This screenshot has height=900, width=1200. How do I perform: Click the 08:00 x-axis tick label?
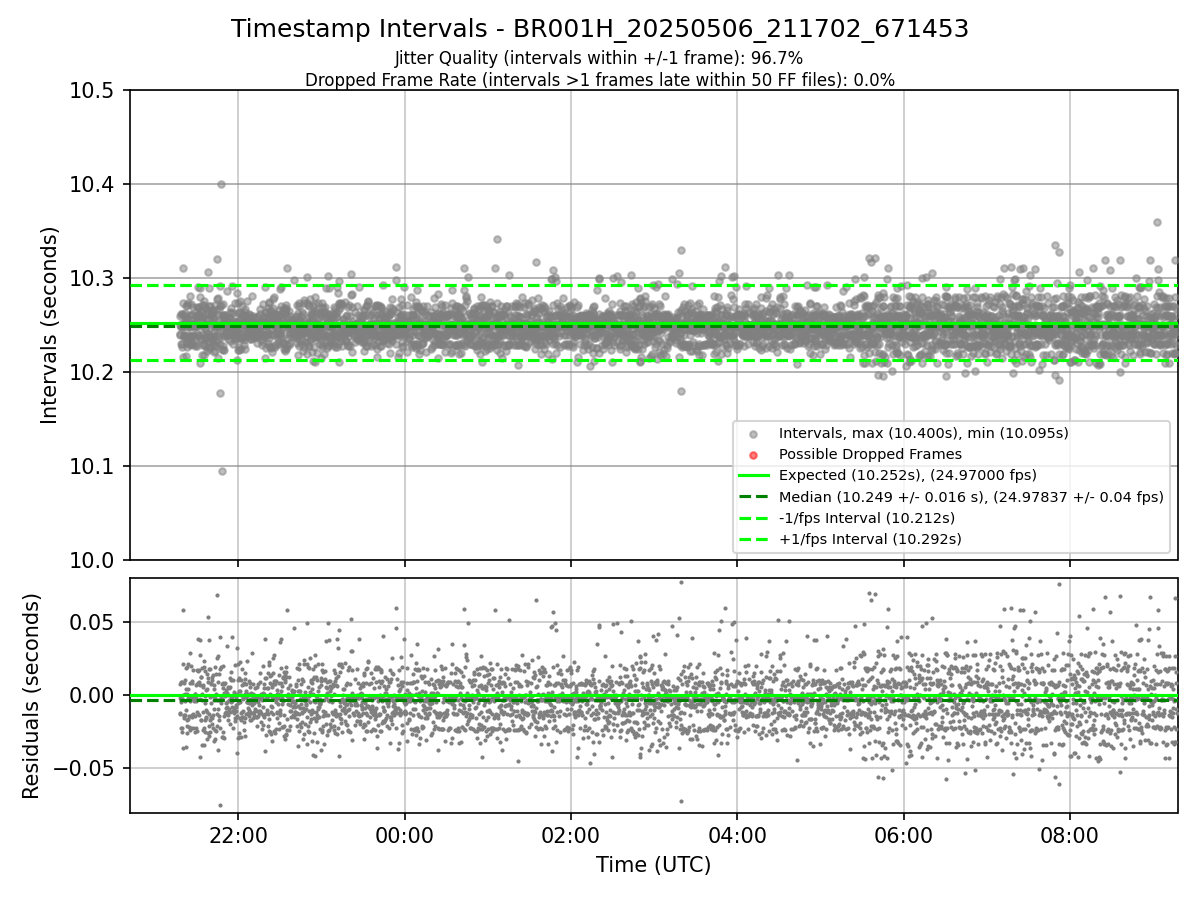[1070, 835]
